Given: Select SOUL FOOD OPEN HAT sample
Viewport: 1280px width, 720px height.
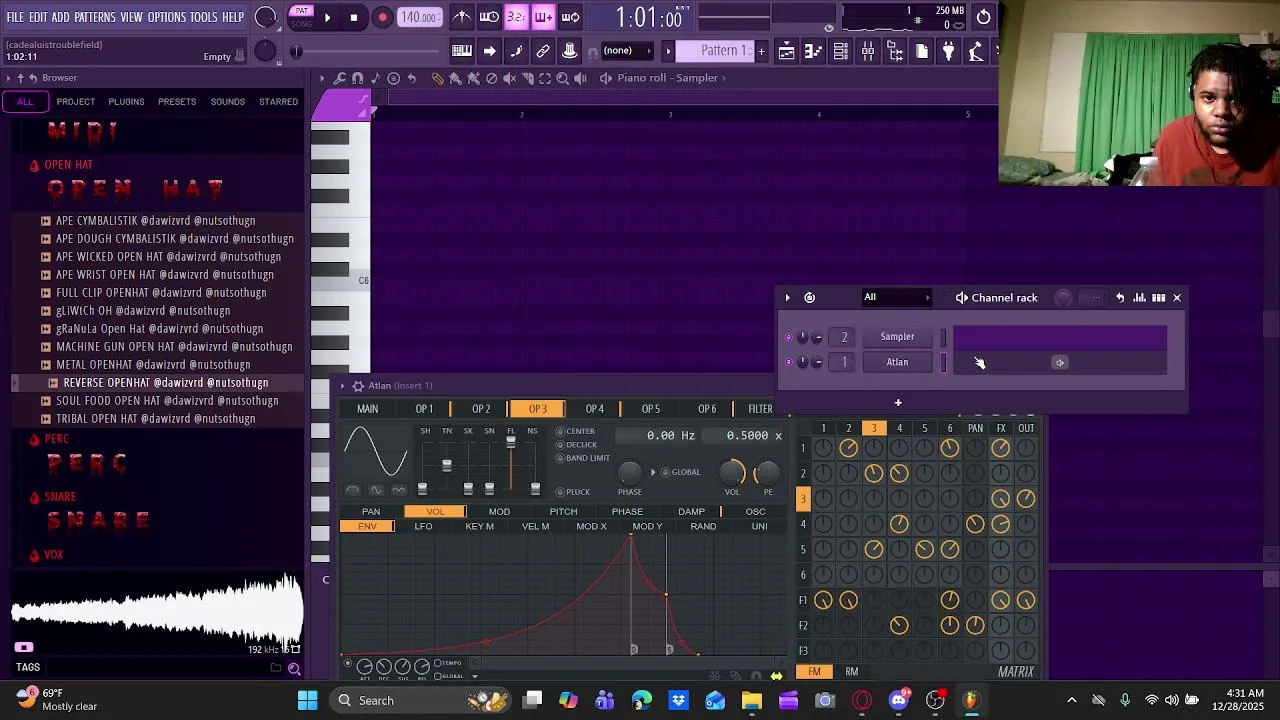Looking at the screenshot, I should [x=167, y=401].
